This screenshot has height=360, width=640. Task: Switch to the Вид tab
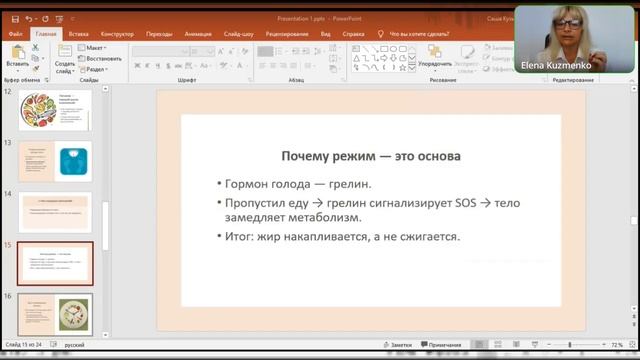coord(325,34)
